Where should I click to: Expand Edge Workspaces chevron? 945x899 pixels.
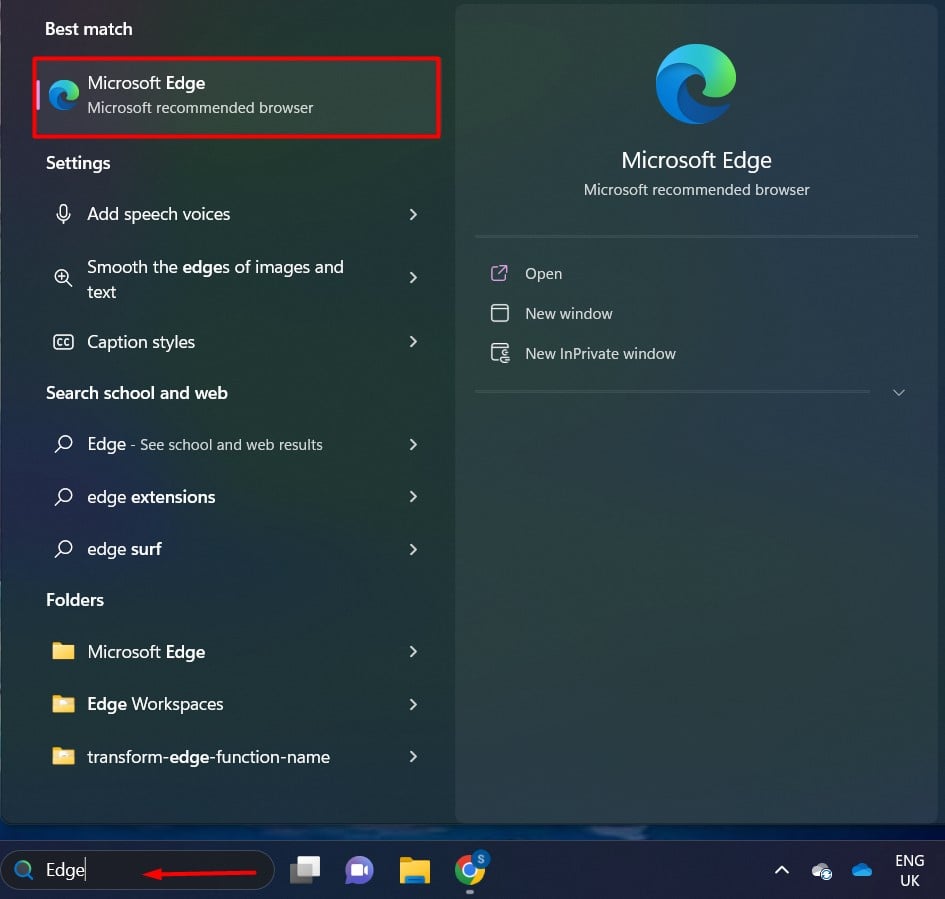pos(413,704)
